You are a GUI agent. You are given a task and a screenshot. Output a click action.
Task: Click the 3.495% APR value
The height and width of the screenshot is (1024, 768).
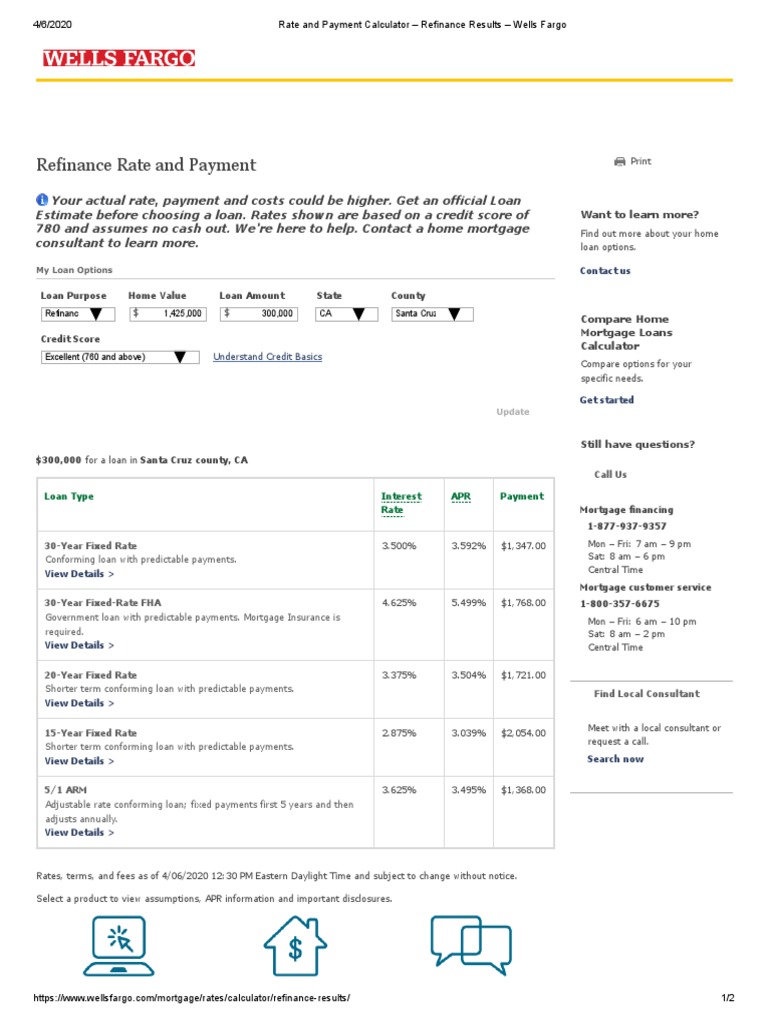pos(469,790)
